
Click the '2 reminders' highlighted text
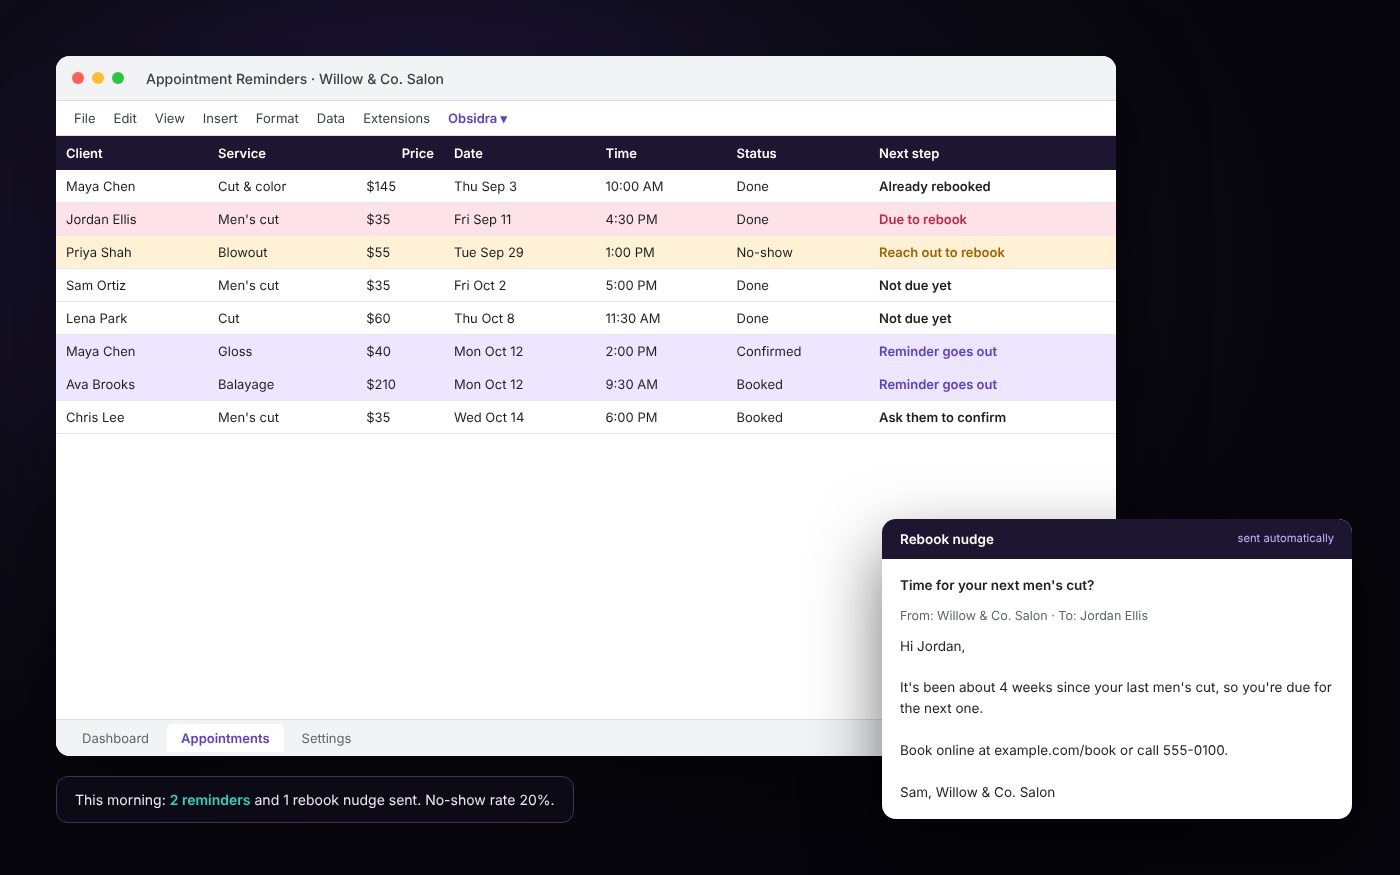point(210,800)
